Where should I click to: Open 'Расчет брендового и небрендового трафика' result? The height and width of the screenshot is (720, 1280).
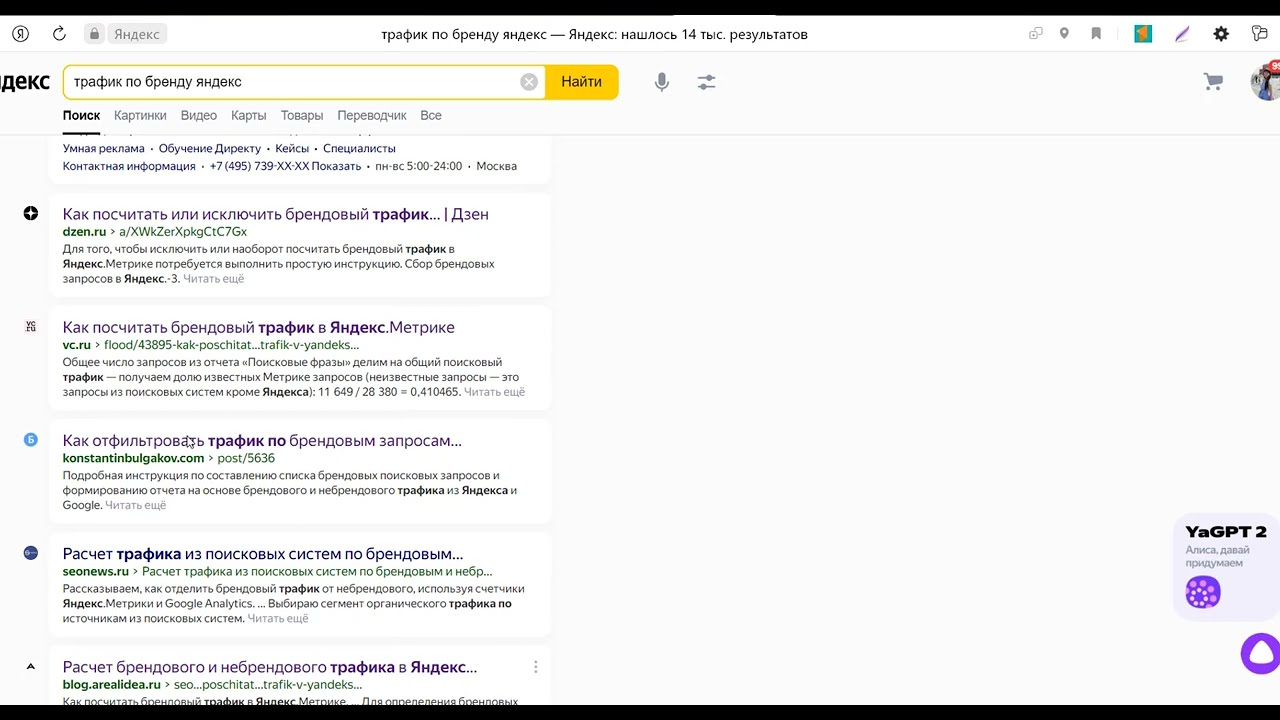(270, 667)
